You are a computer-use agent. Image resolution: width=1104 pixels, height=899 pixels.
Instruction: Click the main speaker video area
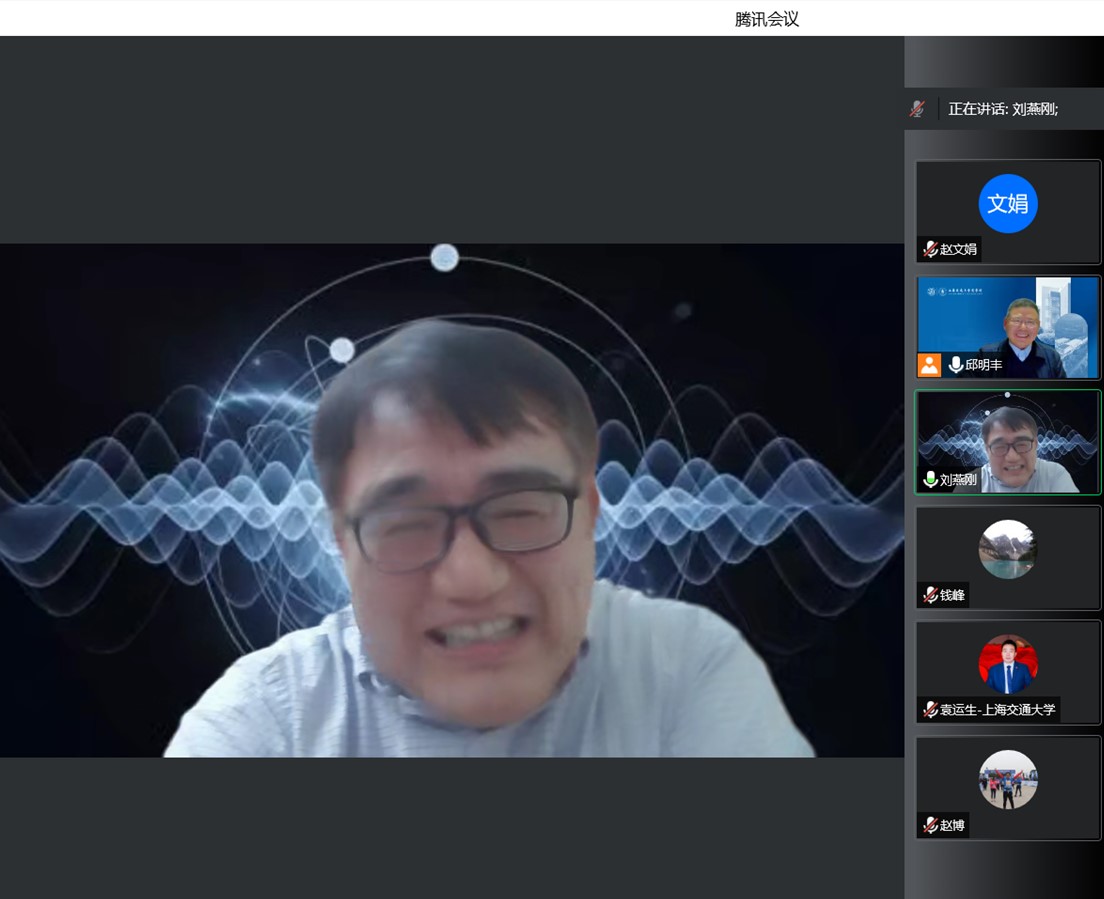click(452, 500)
